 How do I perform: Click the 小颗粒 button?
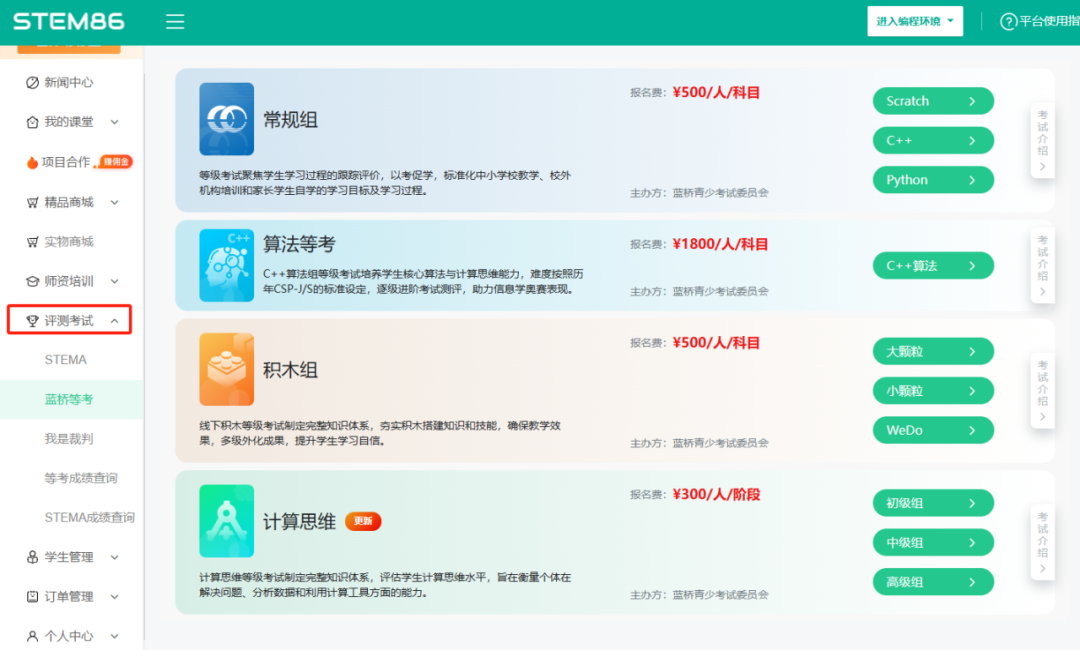(x=933, y=390)
